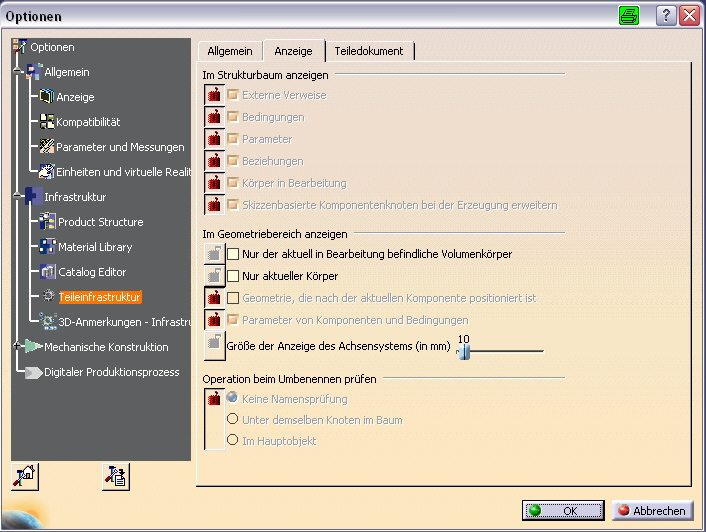Image resolution: width=706 pixels, height=532 pixels.
Task: Toggle Körper in Bearbeitung checkbox
Action: tap(233, 183)
